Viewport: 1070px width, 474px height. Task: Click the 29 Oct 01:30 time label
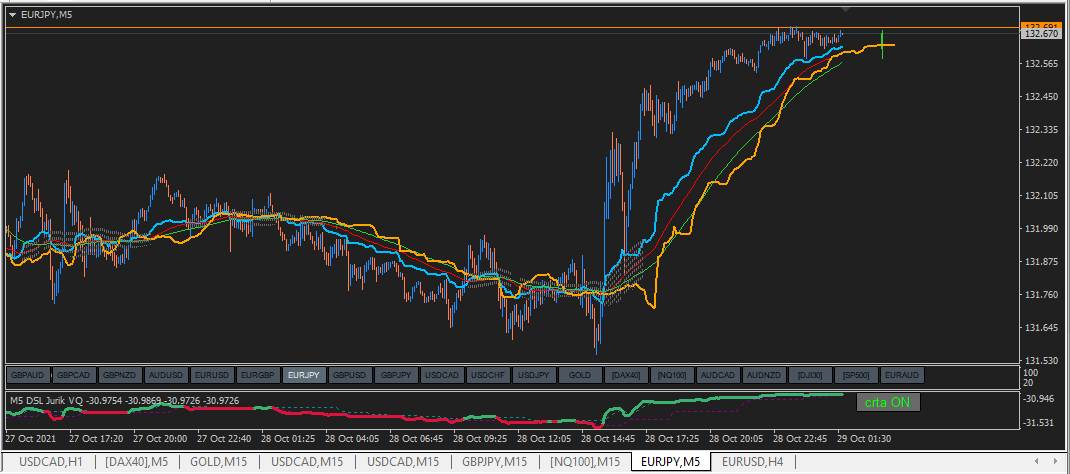tap(864, 438)
